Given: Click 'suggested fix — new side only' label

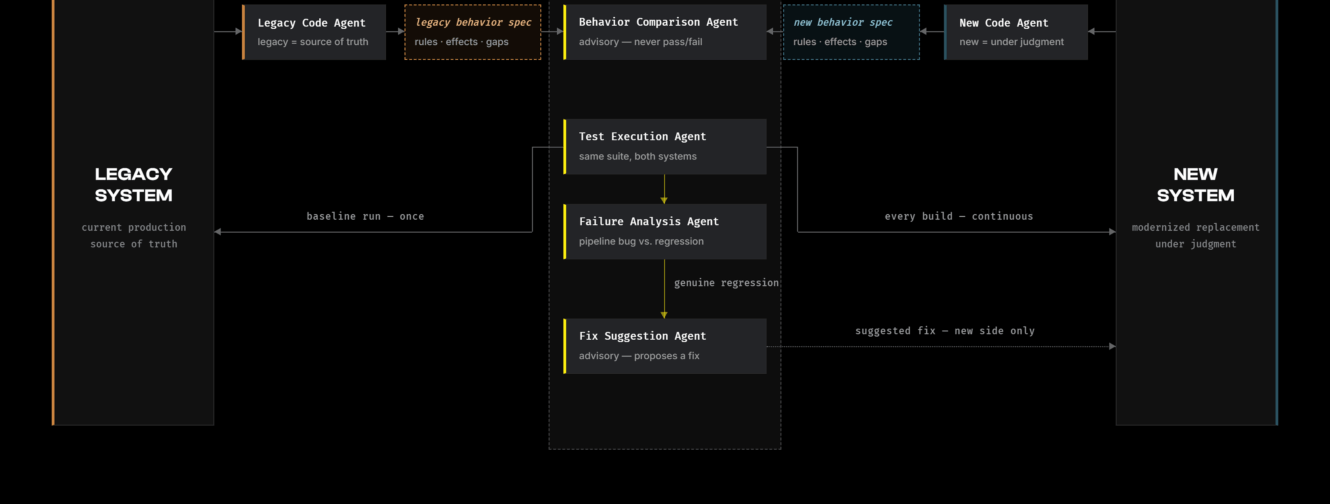Looking at the screenshot, I should click(x=945, y=331).
